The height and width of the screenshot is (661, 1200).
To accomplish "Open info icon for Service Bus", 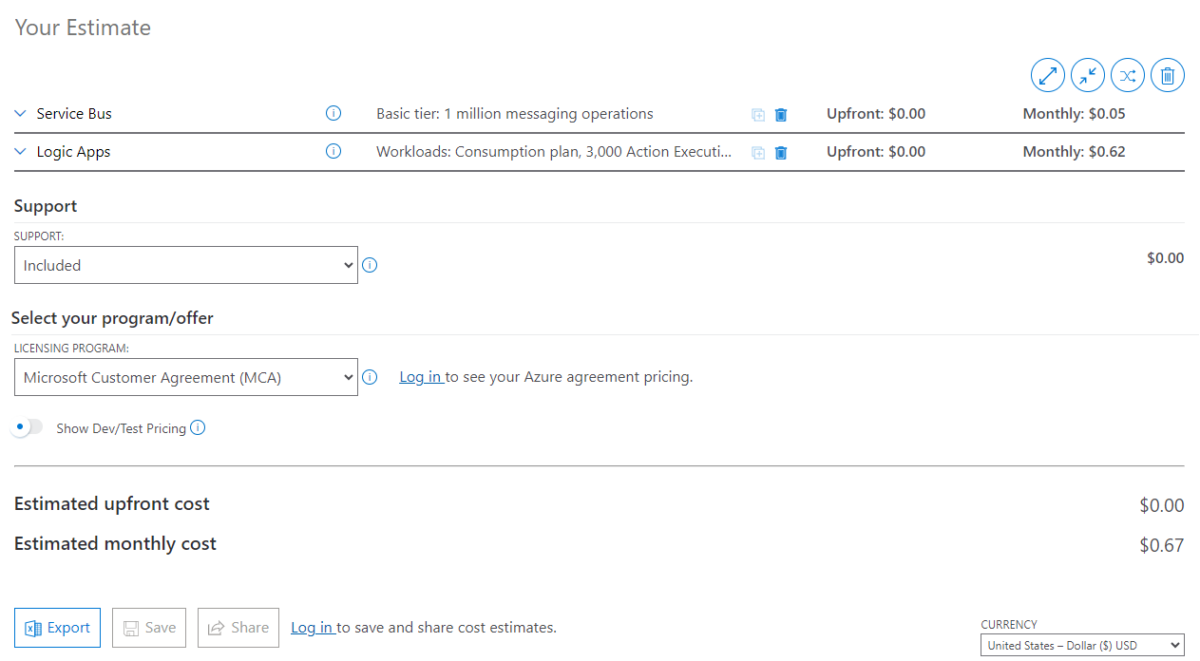I will 334,114.
